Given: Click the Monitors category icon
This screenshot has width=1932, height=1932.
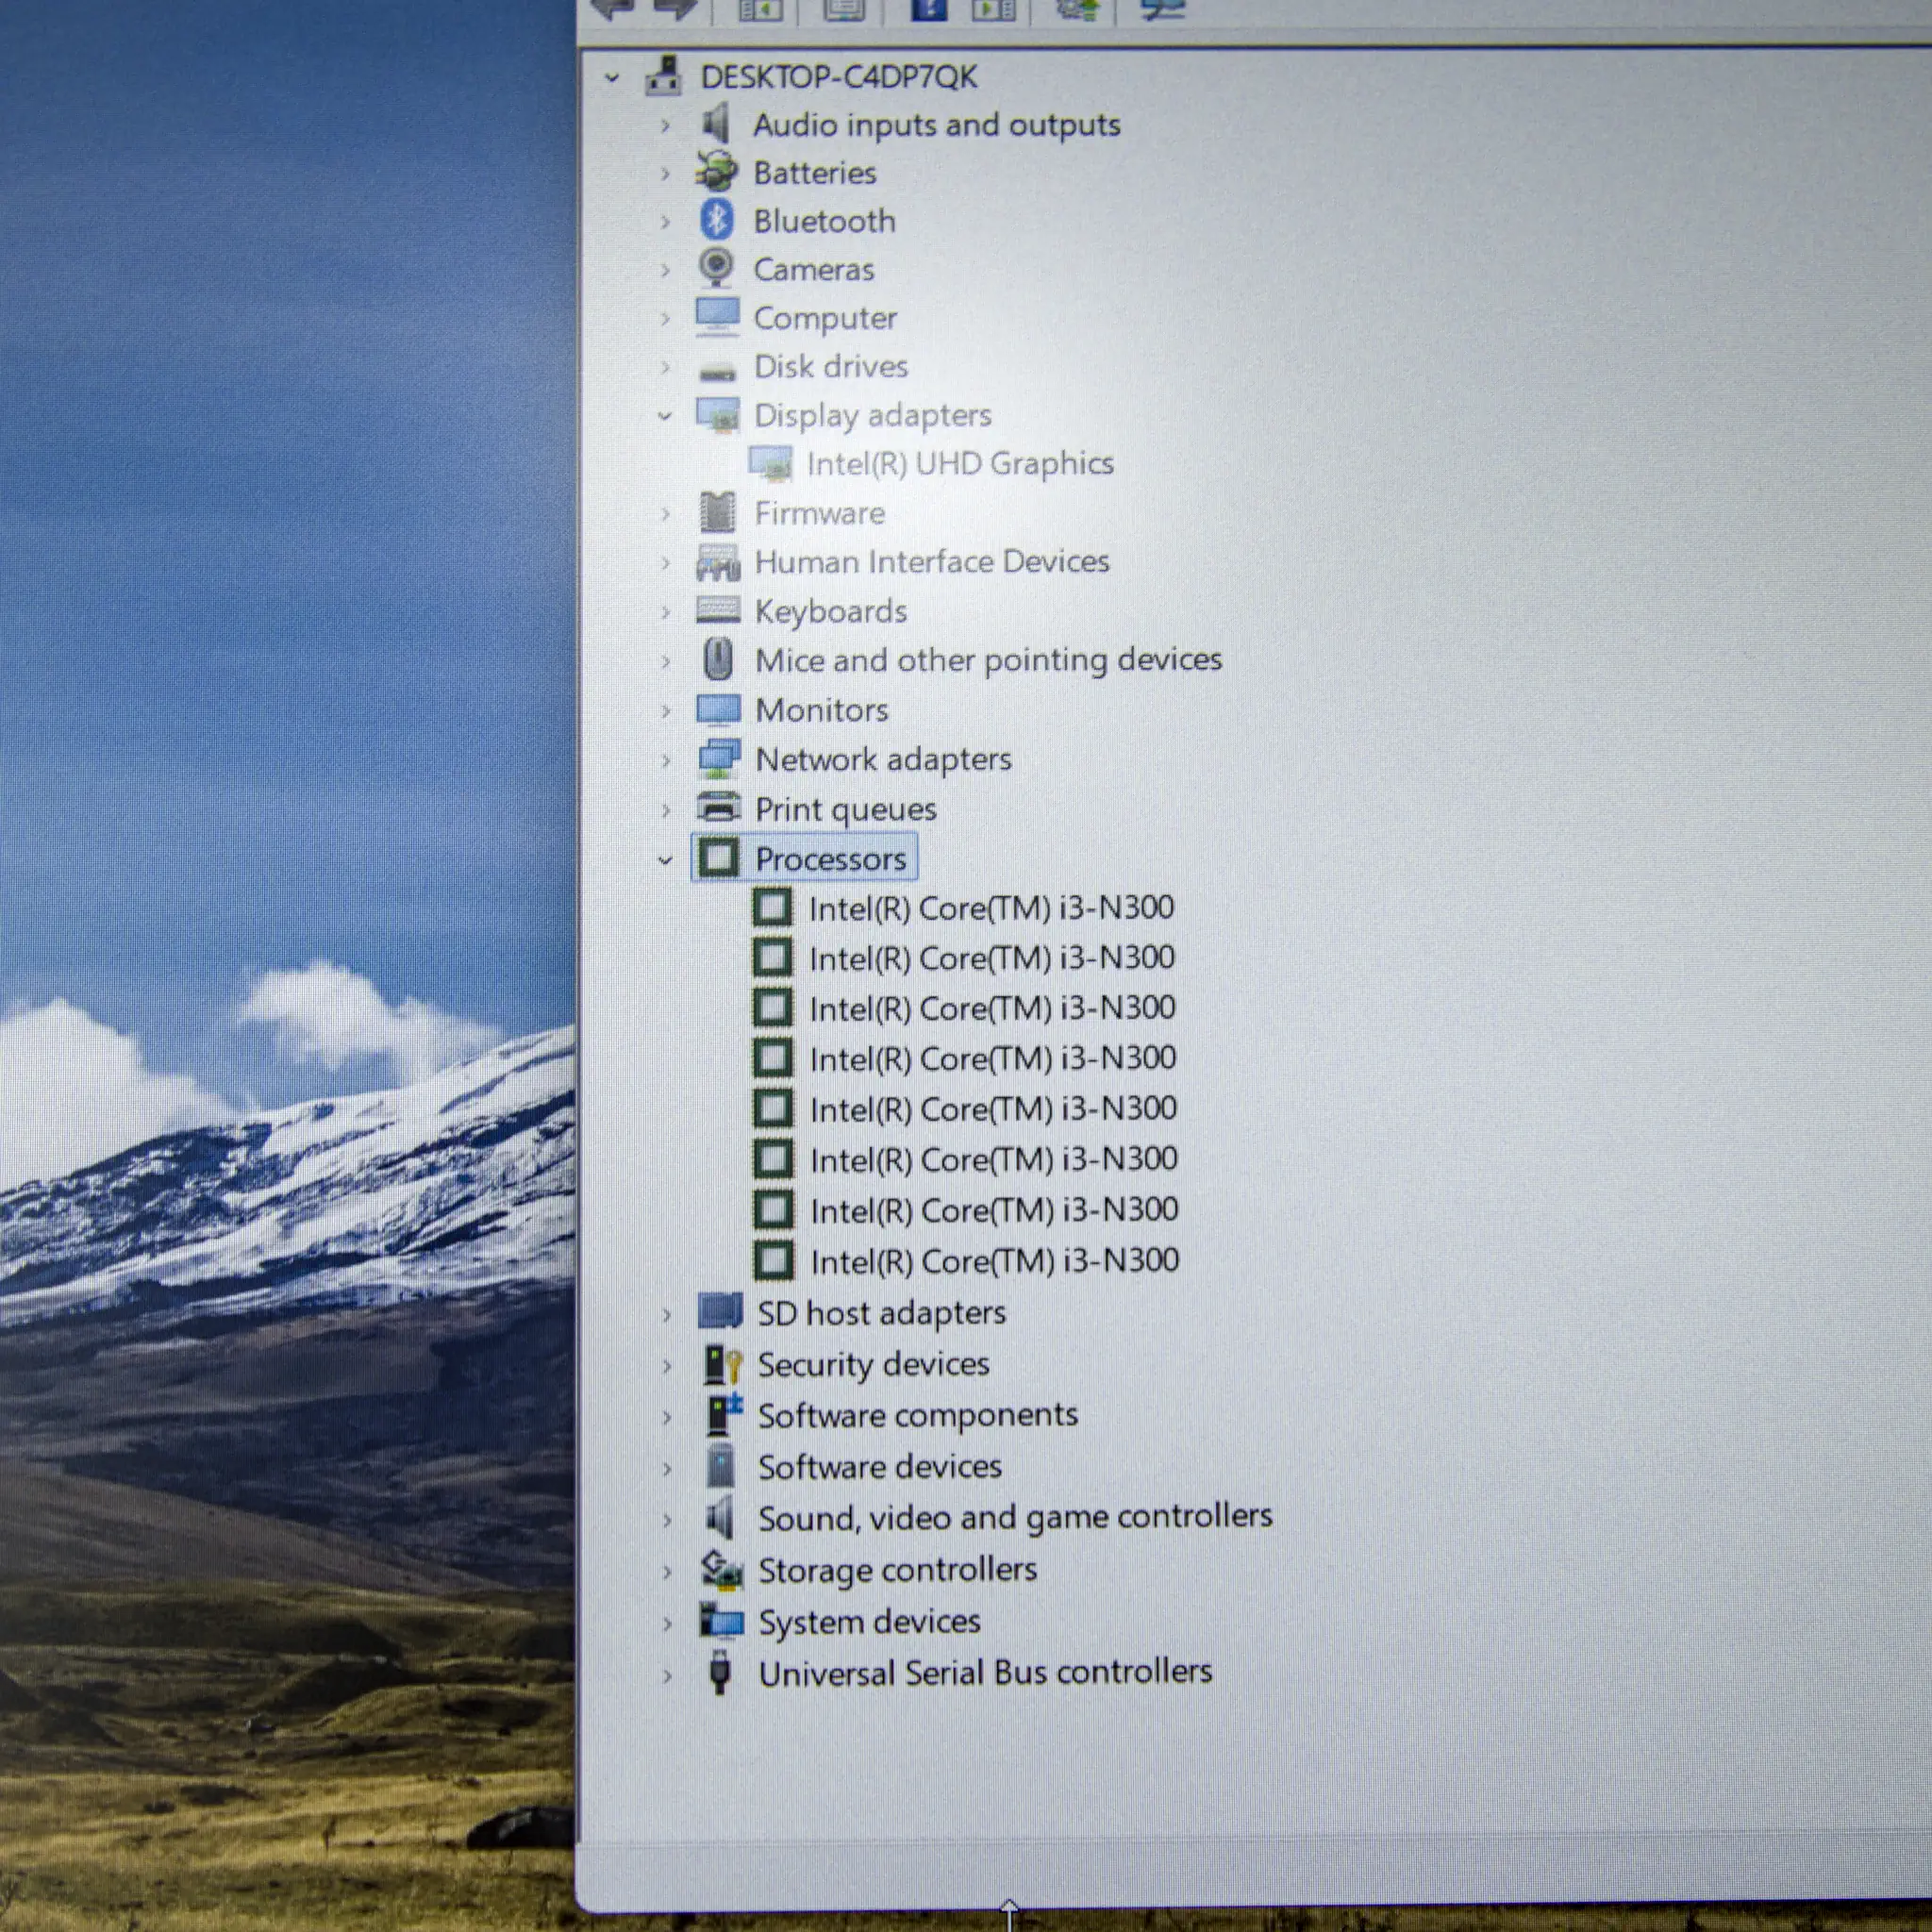Looking at the screenshot, I should tap(718, 710).
